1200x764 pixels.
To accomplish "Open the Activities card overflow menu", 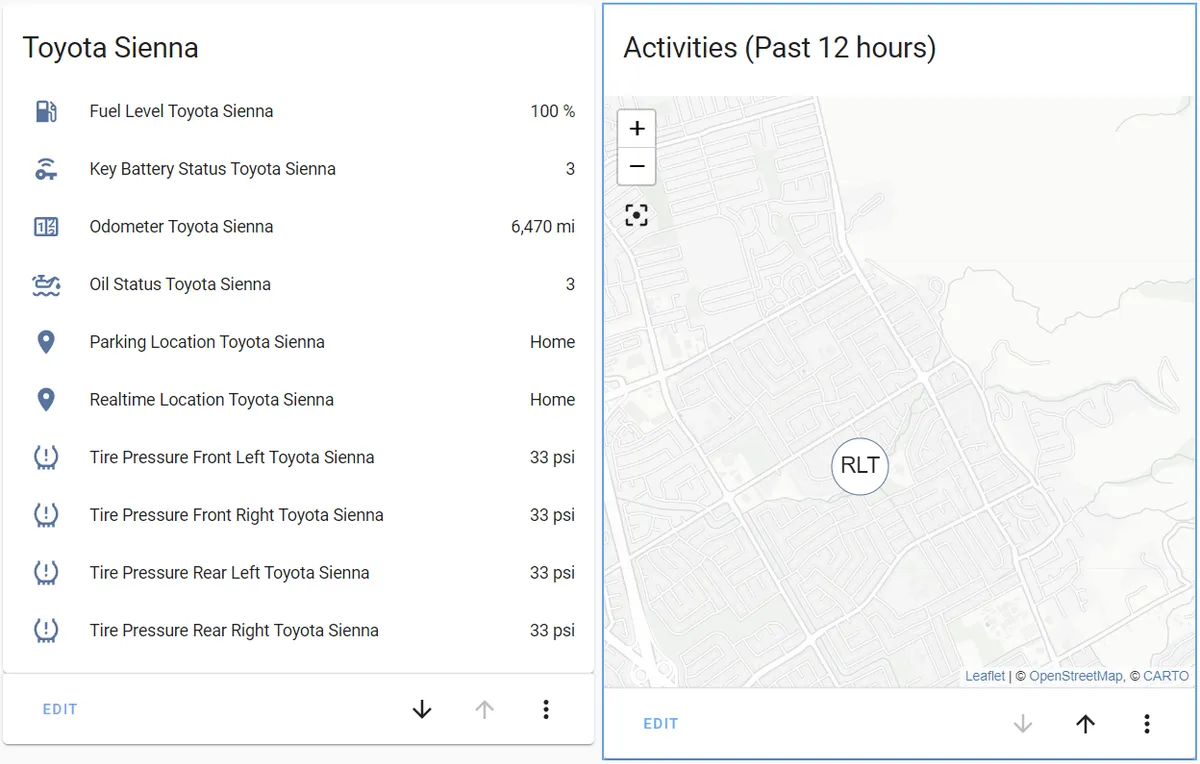I will point(1147,724).
